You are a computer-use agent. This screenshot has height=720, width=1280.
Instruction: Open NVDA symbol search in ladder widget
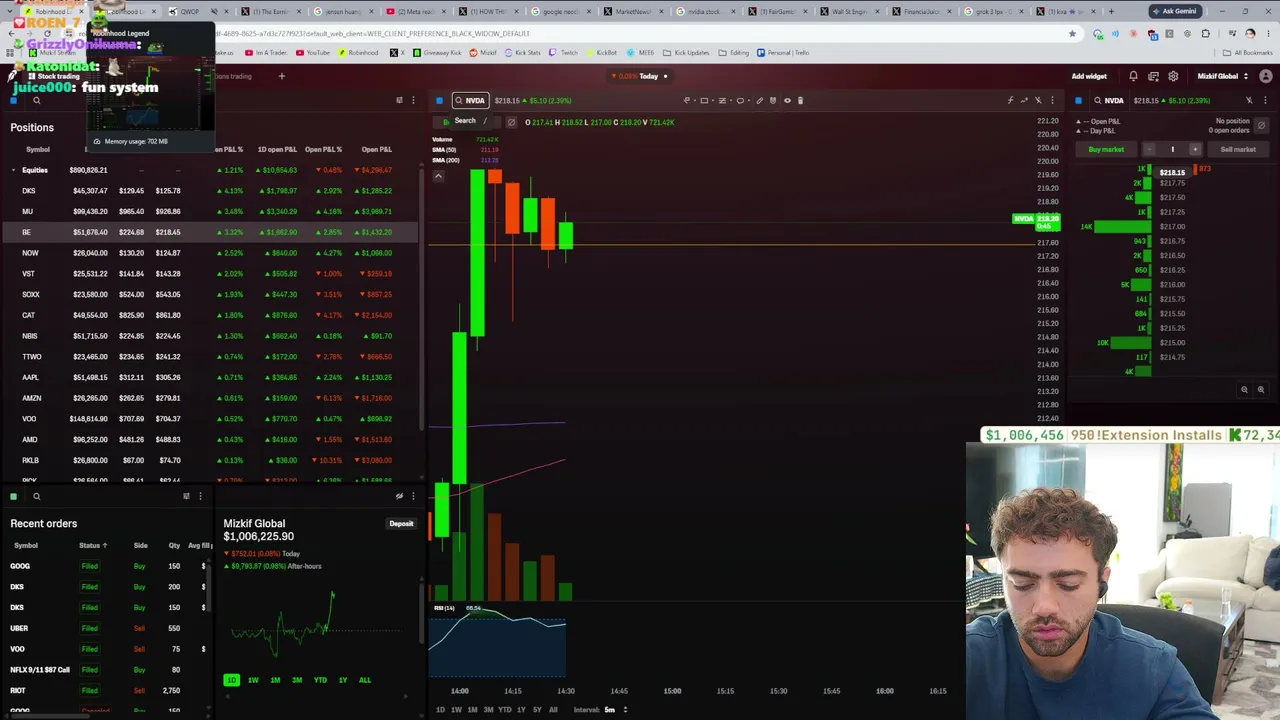(1109, 100)
